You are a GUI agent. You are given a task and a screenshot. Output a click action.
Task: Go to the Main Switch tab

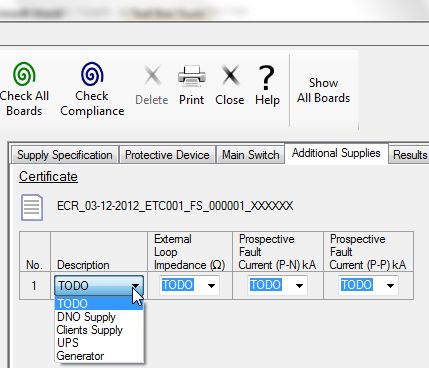pyautogui.click(x=251, y=155)
